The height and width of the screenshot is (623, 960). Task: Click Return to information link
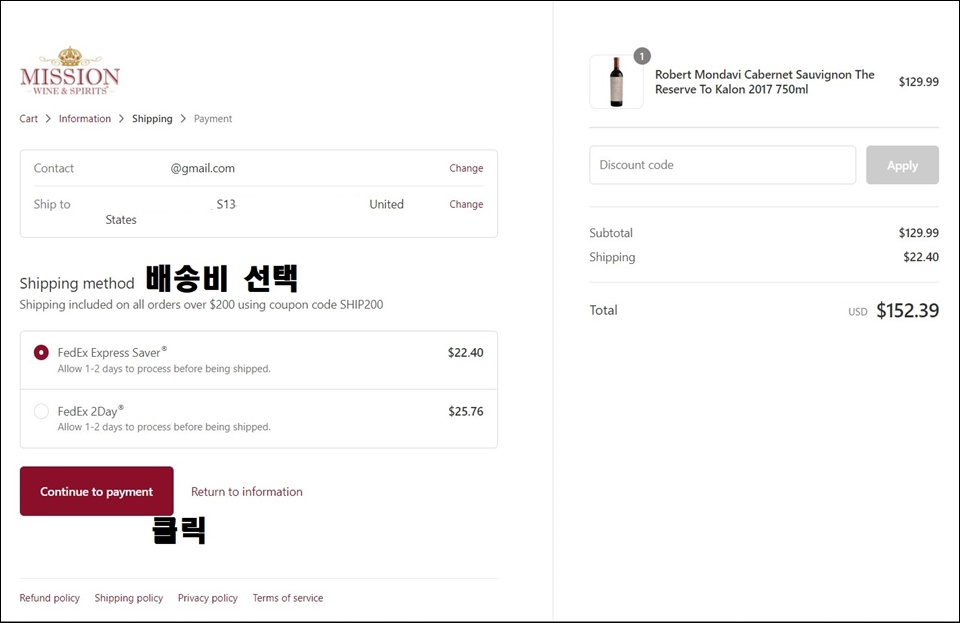click(247, 491)
